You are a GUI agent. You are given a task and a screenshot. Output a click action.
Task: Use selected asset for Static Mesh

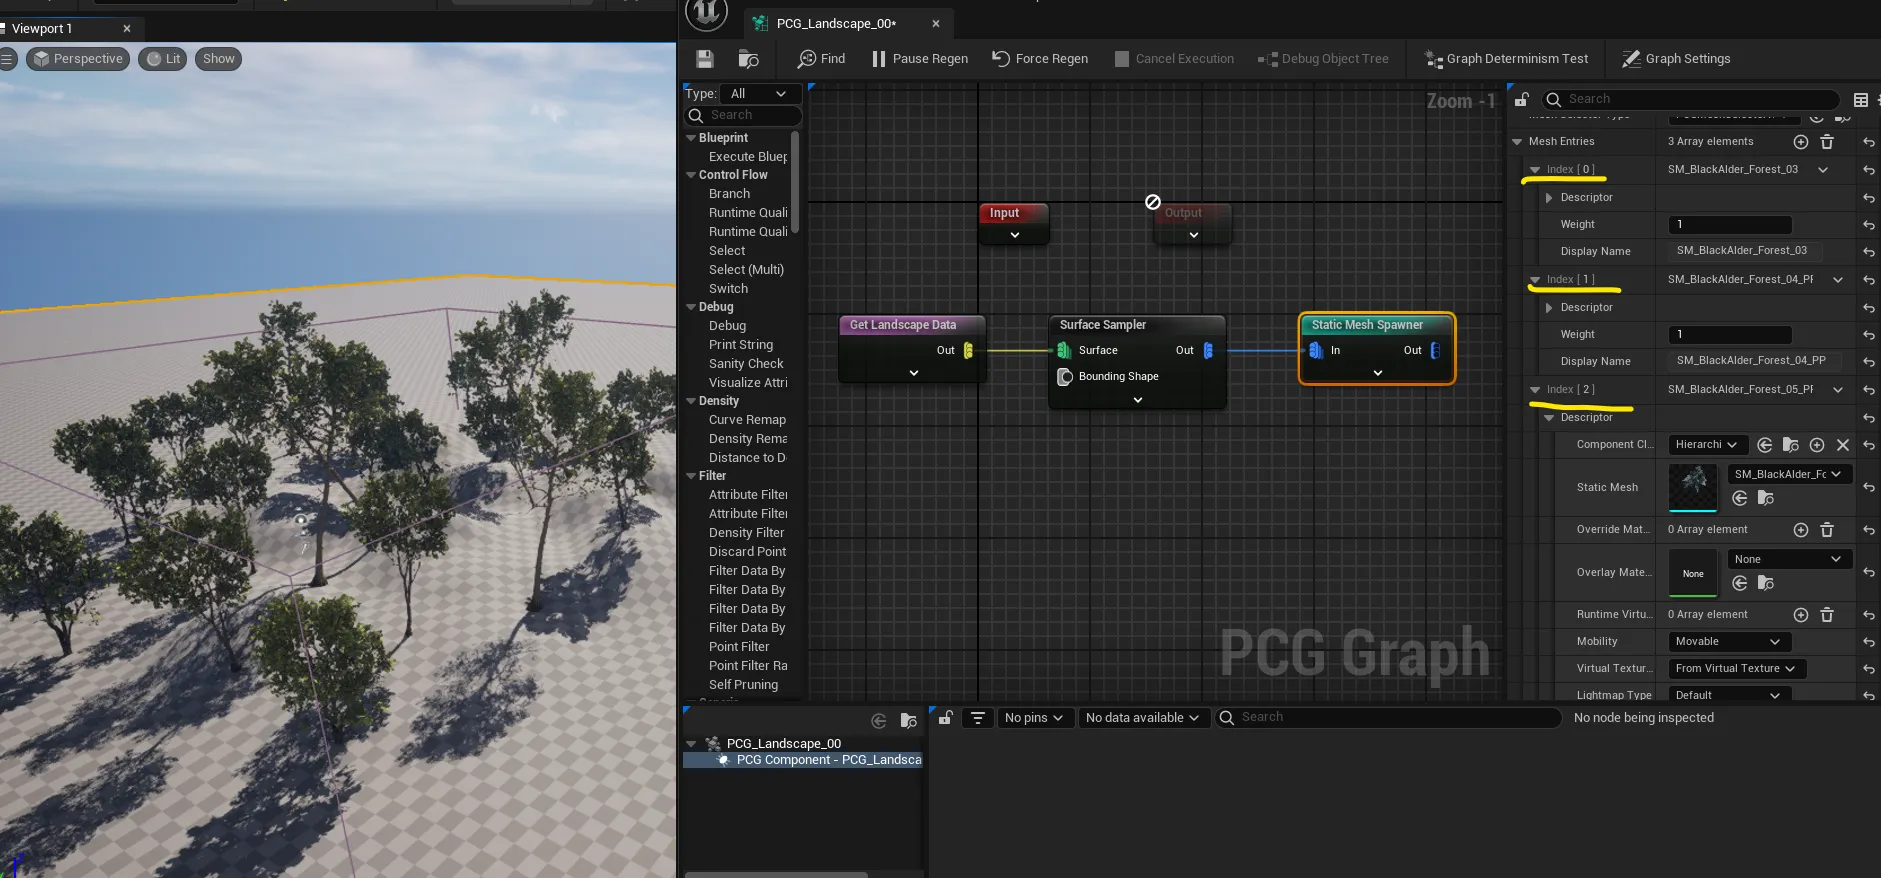(x=1740, y=498)
